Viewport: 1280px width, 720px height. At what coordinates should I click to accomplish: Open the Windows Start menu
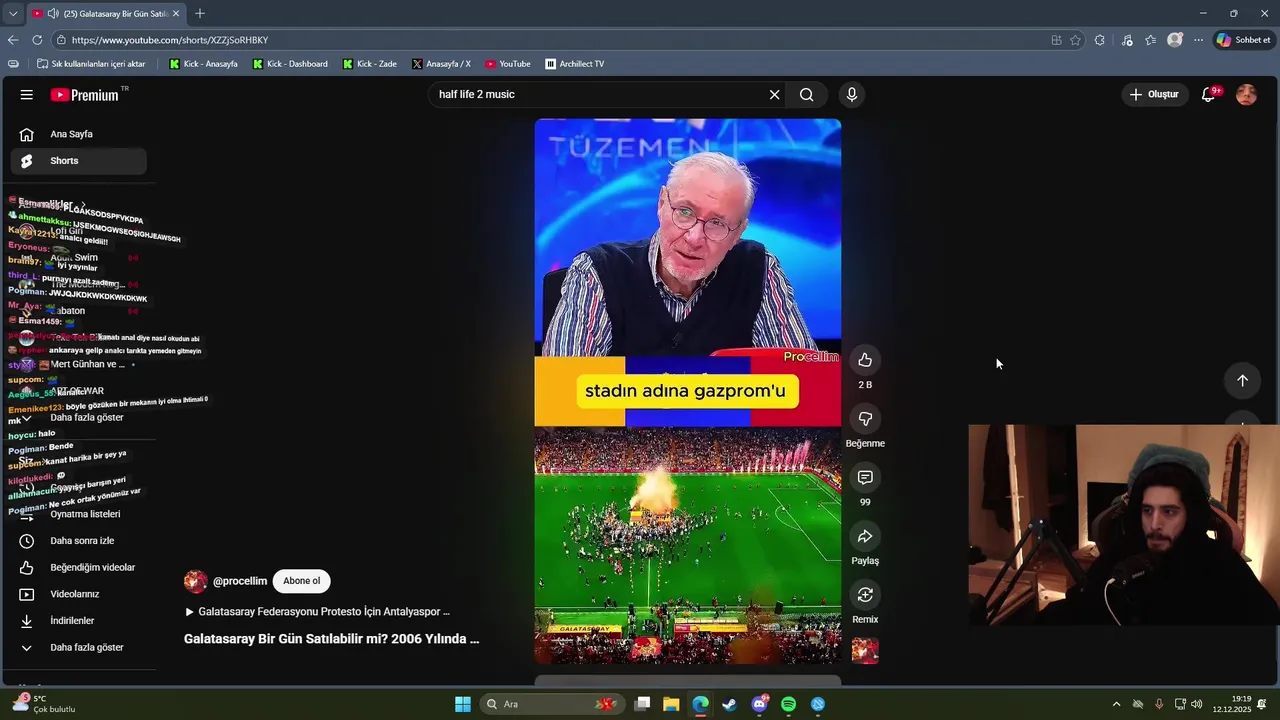click(x=463, y=704)
